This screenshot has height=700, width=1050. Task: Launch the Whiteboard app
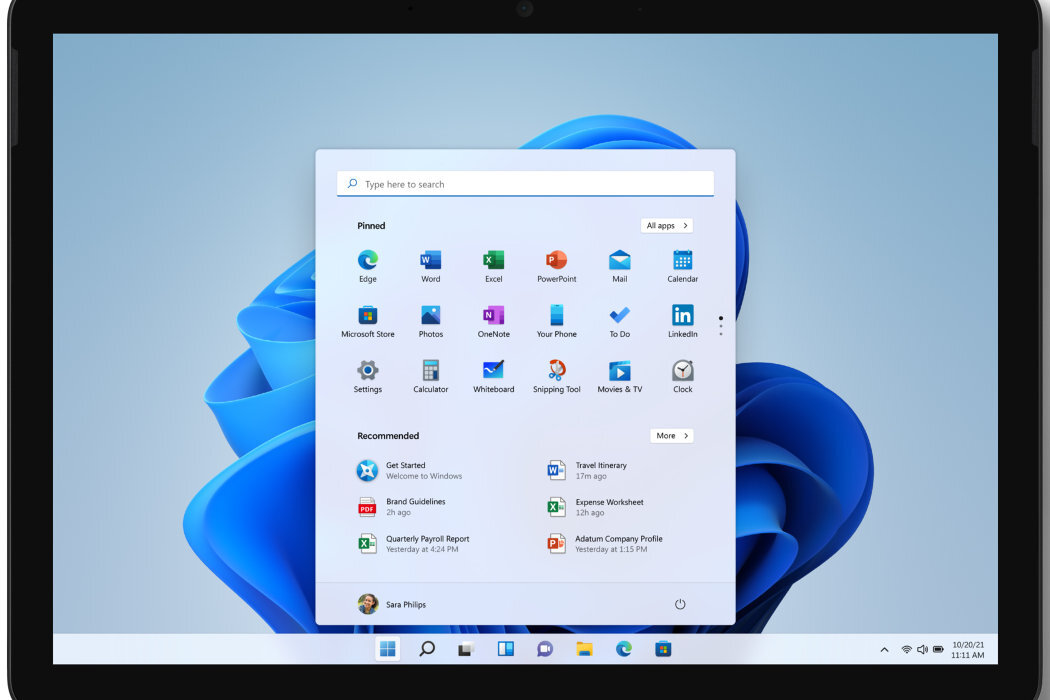click(x=493, y=371)
